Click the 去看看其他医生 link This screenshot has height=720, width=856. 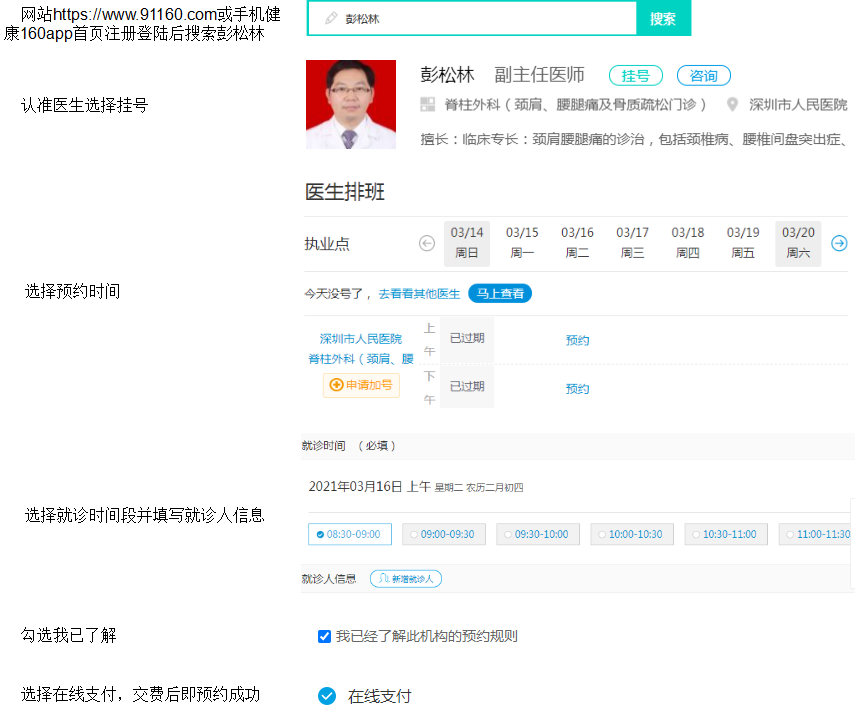click(x=419, y=294)
